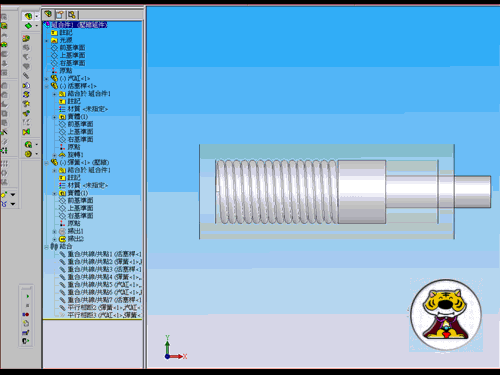Click the XY coordinate triad in viewport corner
The height and width of the screenshot is (375, 500).
click(x=175, y=348)
